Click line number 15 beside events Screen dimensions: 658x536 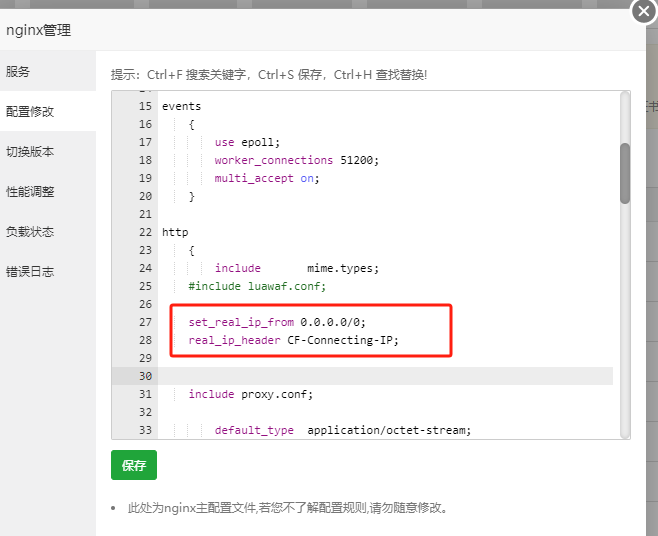point(145,107)
